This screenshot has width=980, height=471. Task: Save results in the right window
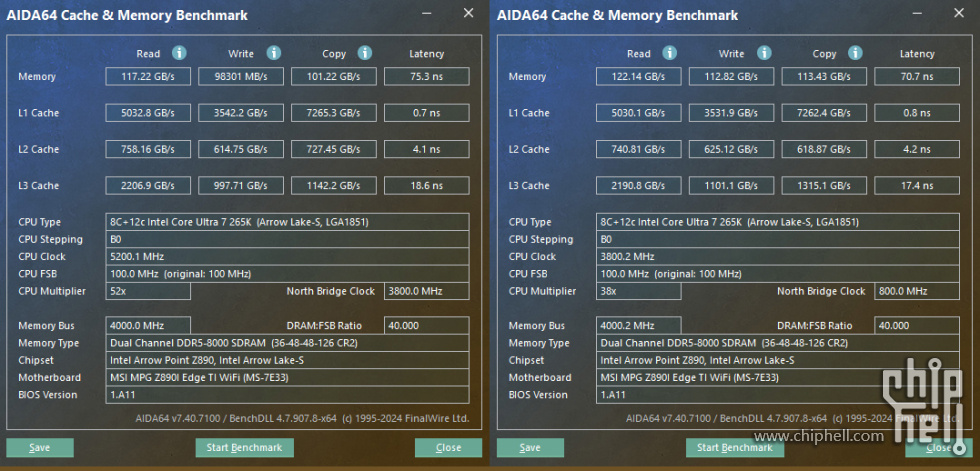pos(531,447)
